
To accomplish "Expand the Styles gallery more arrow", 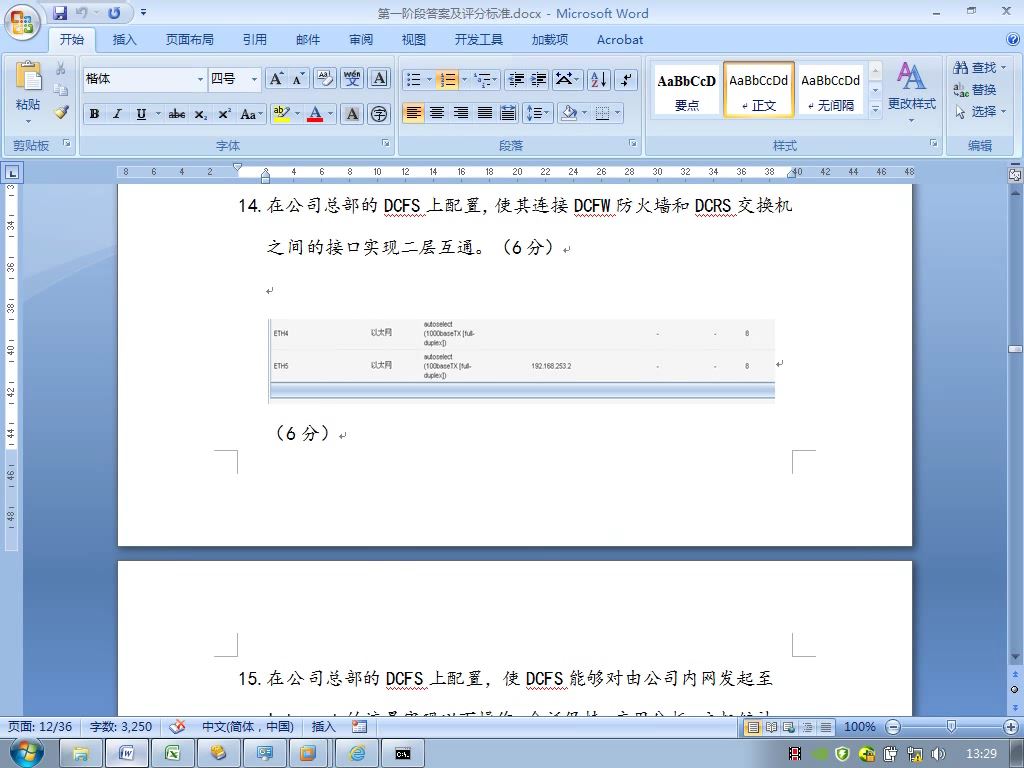I will point(876,110).
